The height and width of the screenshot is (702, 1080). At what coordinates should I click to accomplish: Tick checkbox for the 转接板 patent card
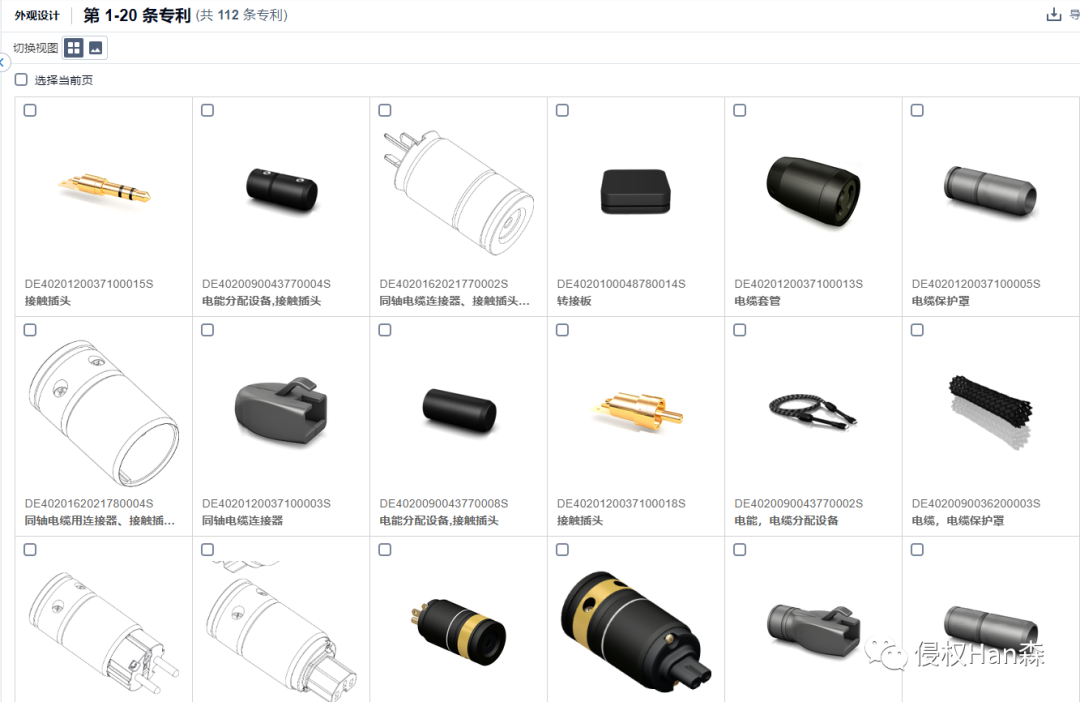563,110
